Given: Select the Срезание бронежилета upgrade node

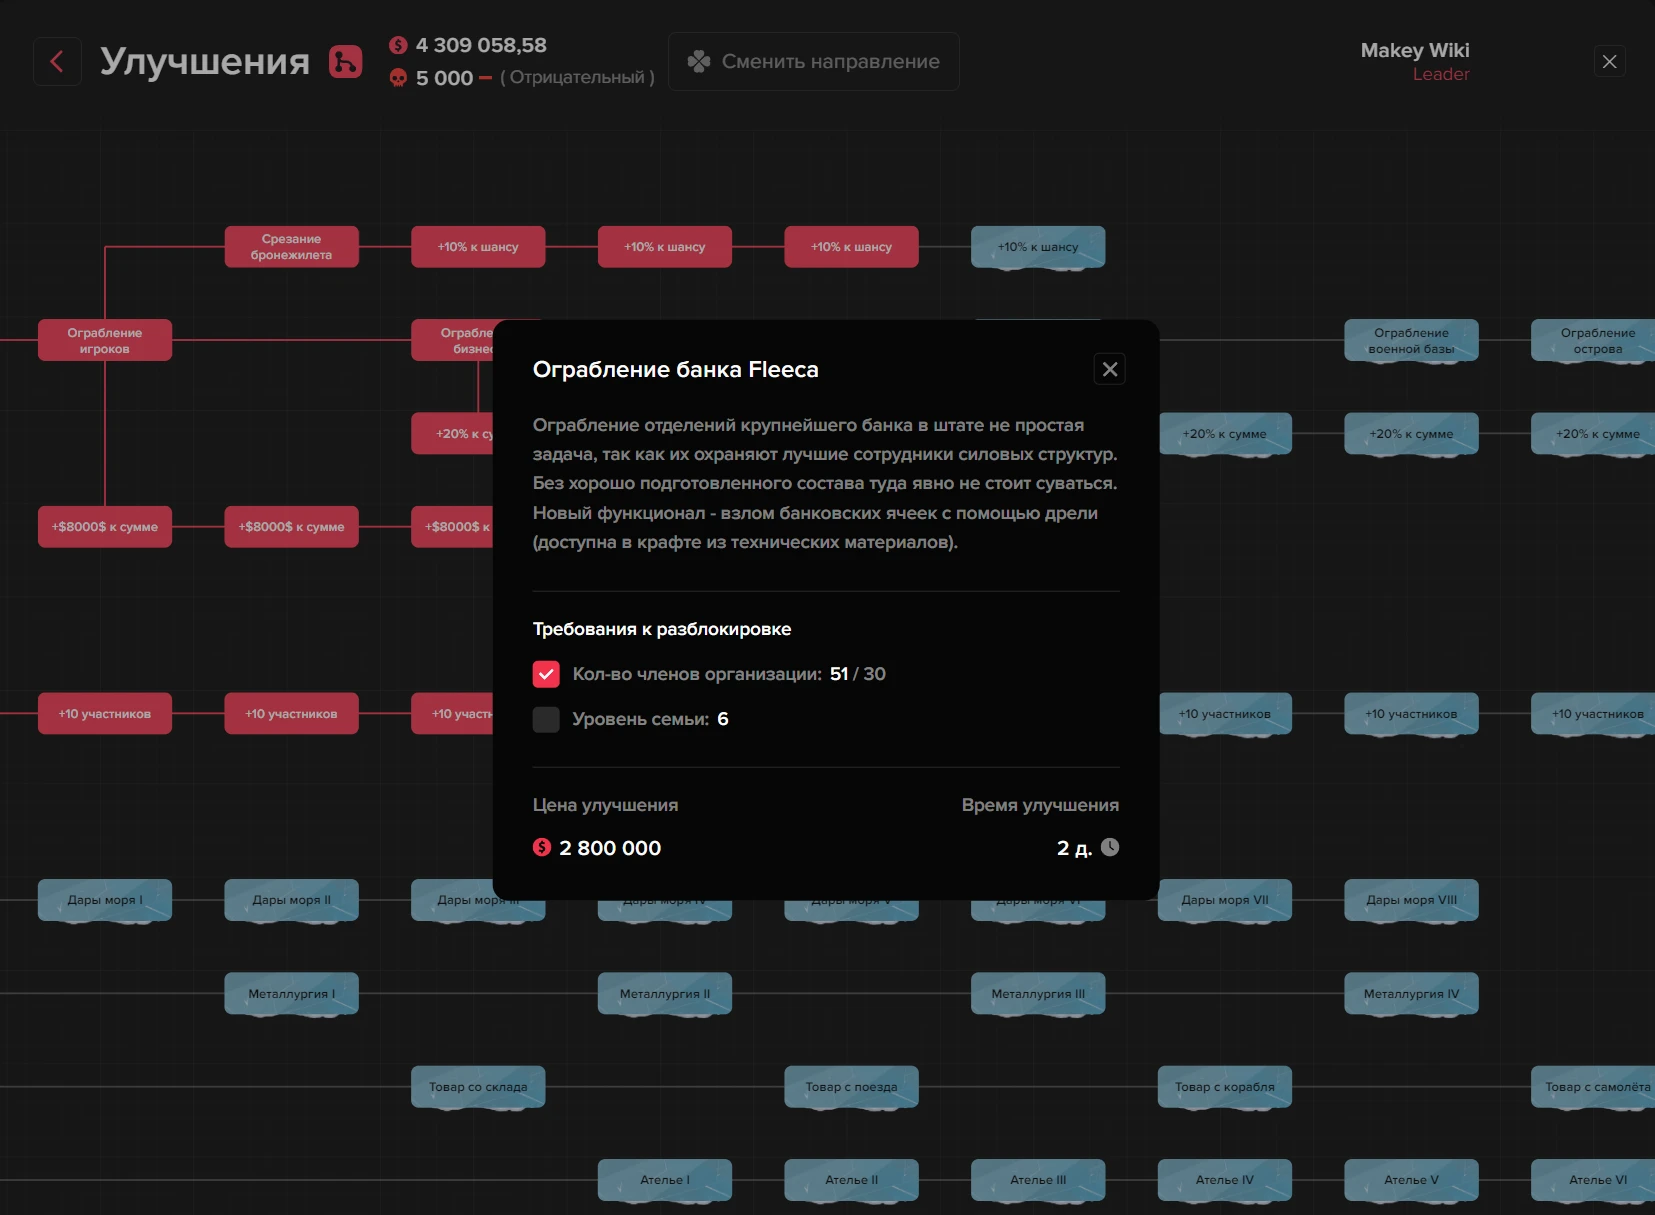Looking at the screenshot, I should [x=291, y=247].
